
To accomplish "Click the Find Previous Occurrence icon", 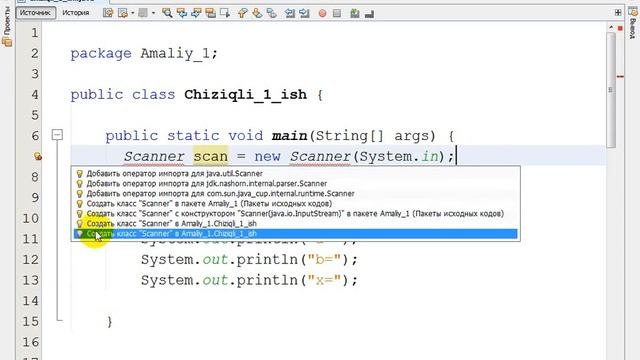I will click(x=182, y=13).
